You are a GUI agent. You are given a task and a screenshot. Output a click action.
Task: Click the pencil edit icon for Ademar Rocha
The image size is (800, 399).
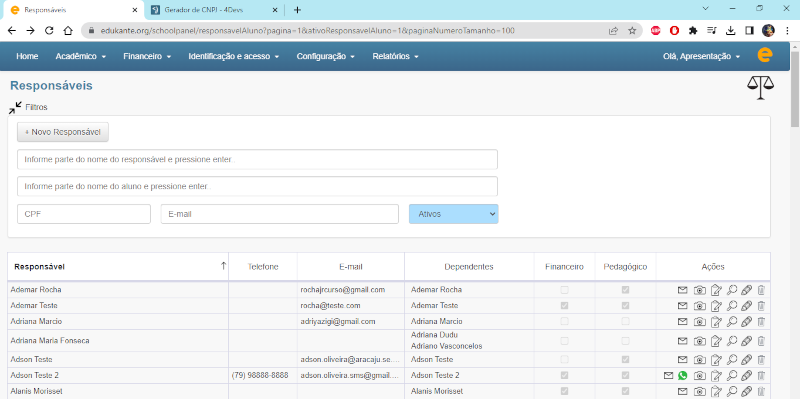(746, 290)
